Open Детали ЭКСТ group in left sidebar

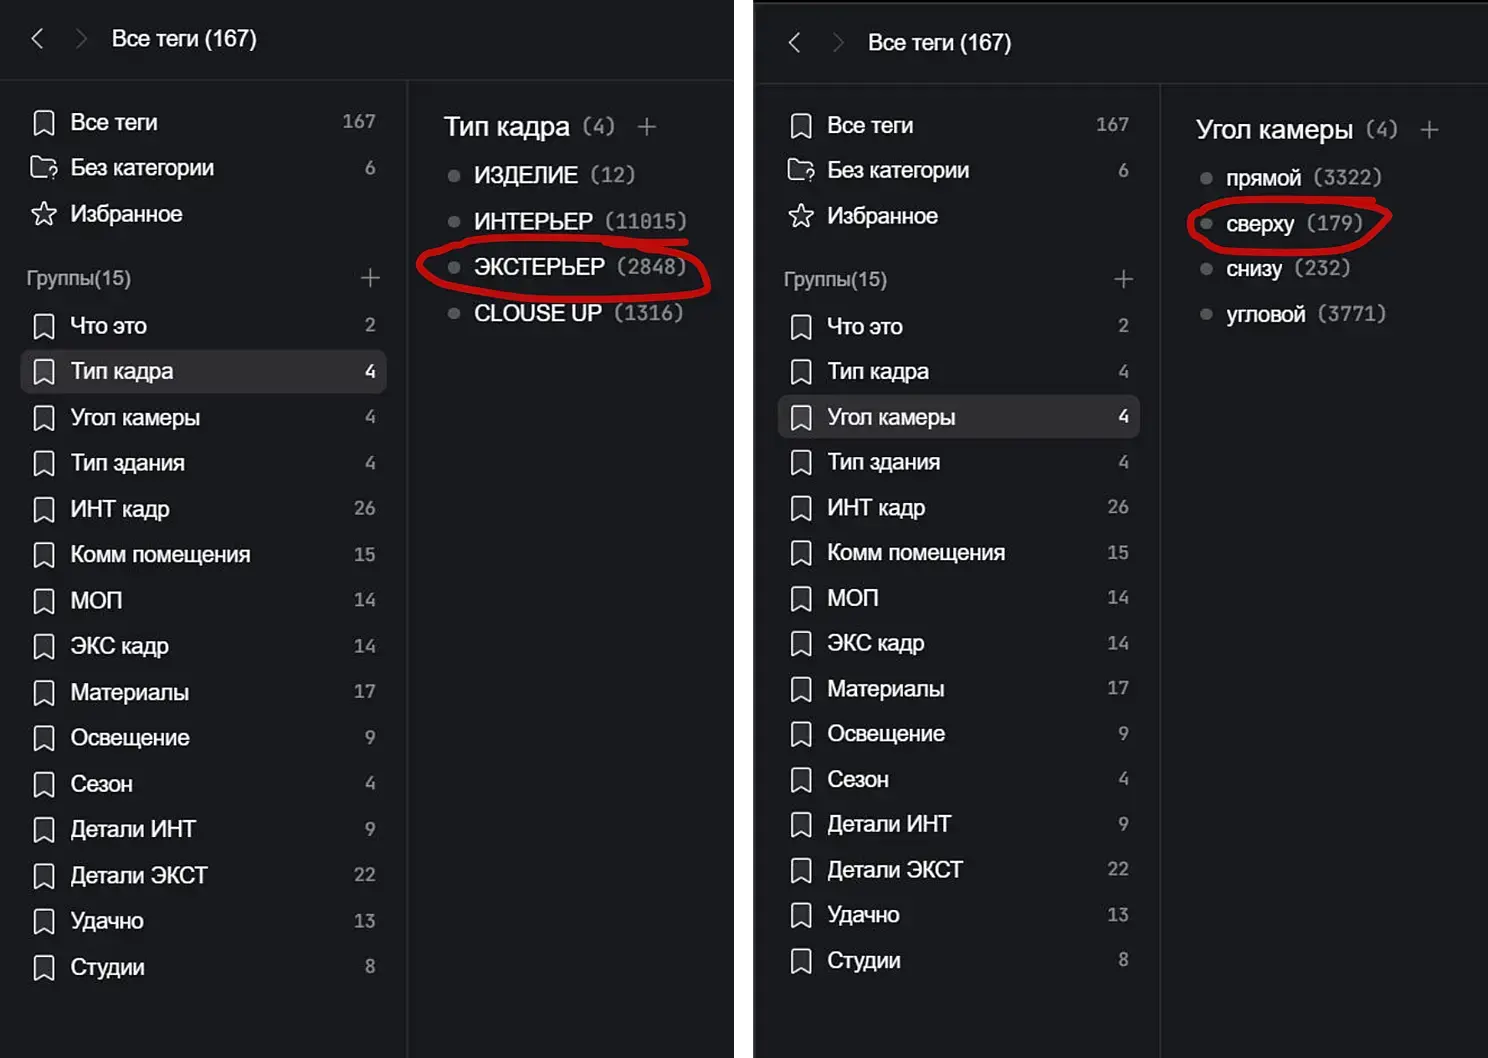tap(138, 875)
